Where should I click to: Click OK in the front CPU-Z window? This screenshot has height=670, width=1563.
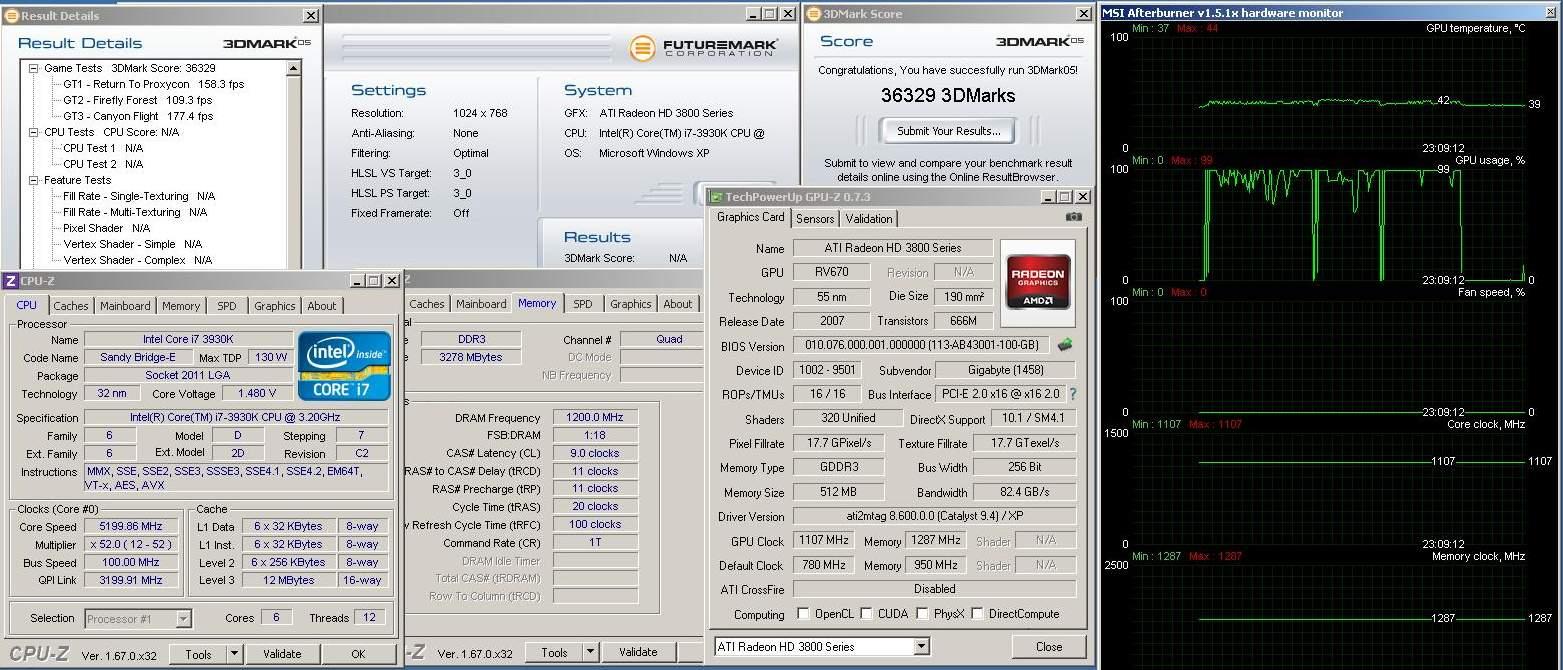click(x=358, y=654)
